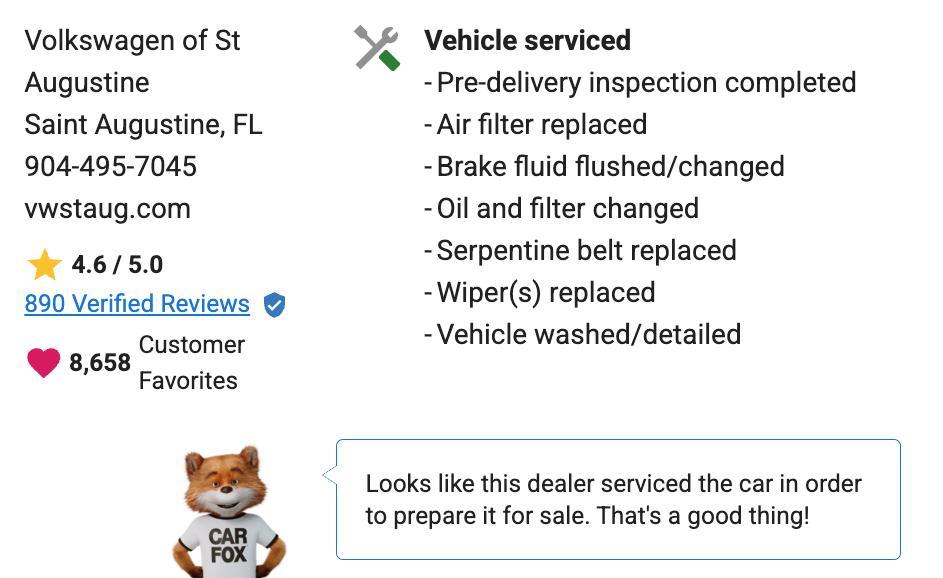Click the Customer Favorites label

(191, 362)
